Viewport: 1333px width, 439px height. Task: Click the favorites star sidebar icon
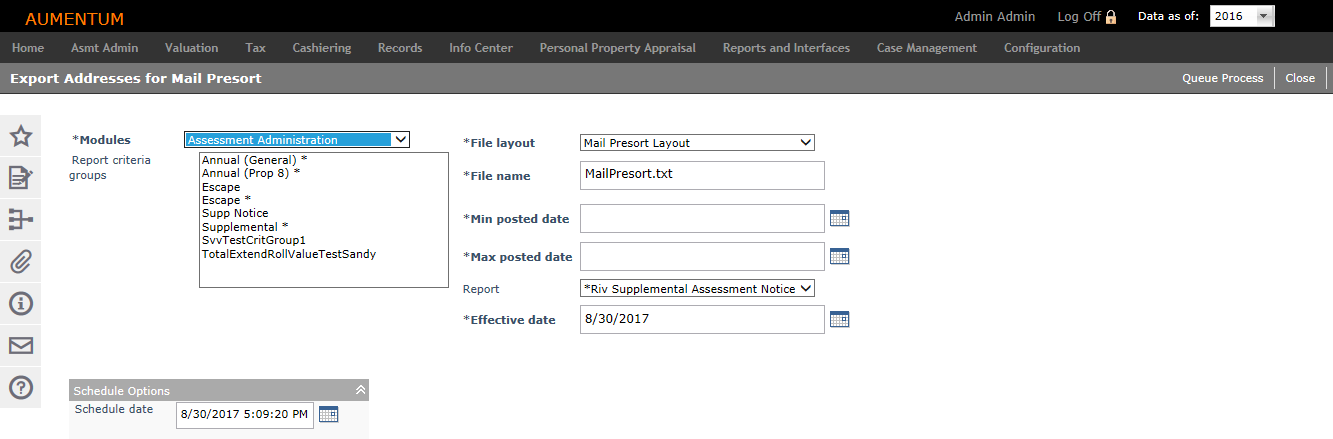[21, 137]
